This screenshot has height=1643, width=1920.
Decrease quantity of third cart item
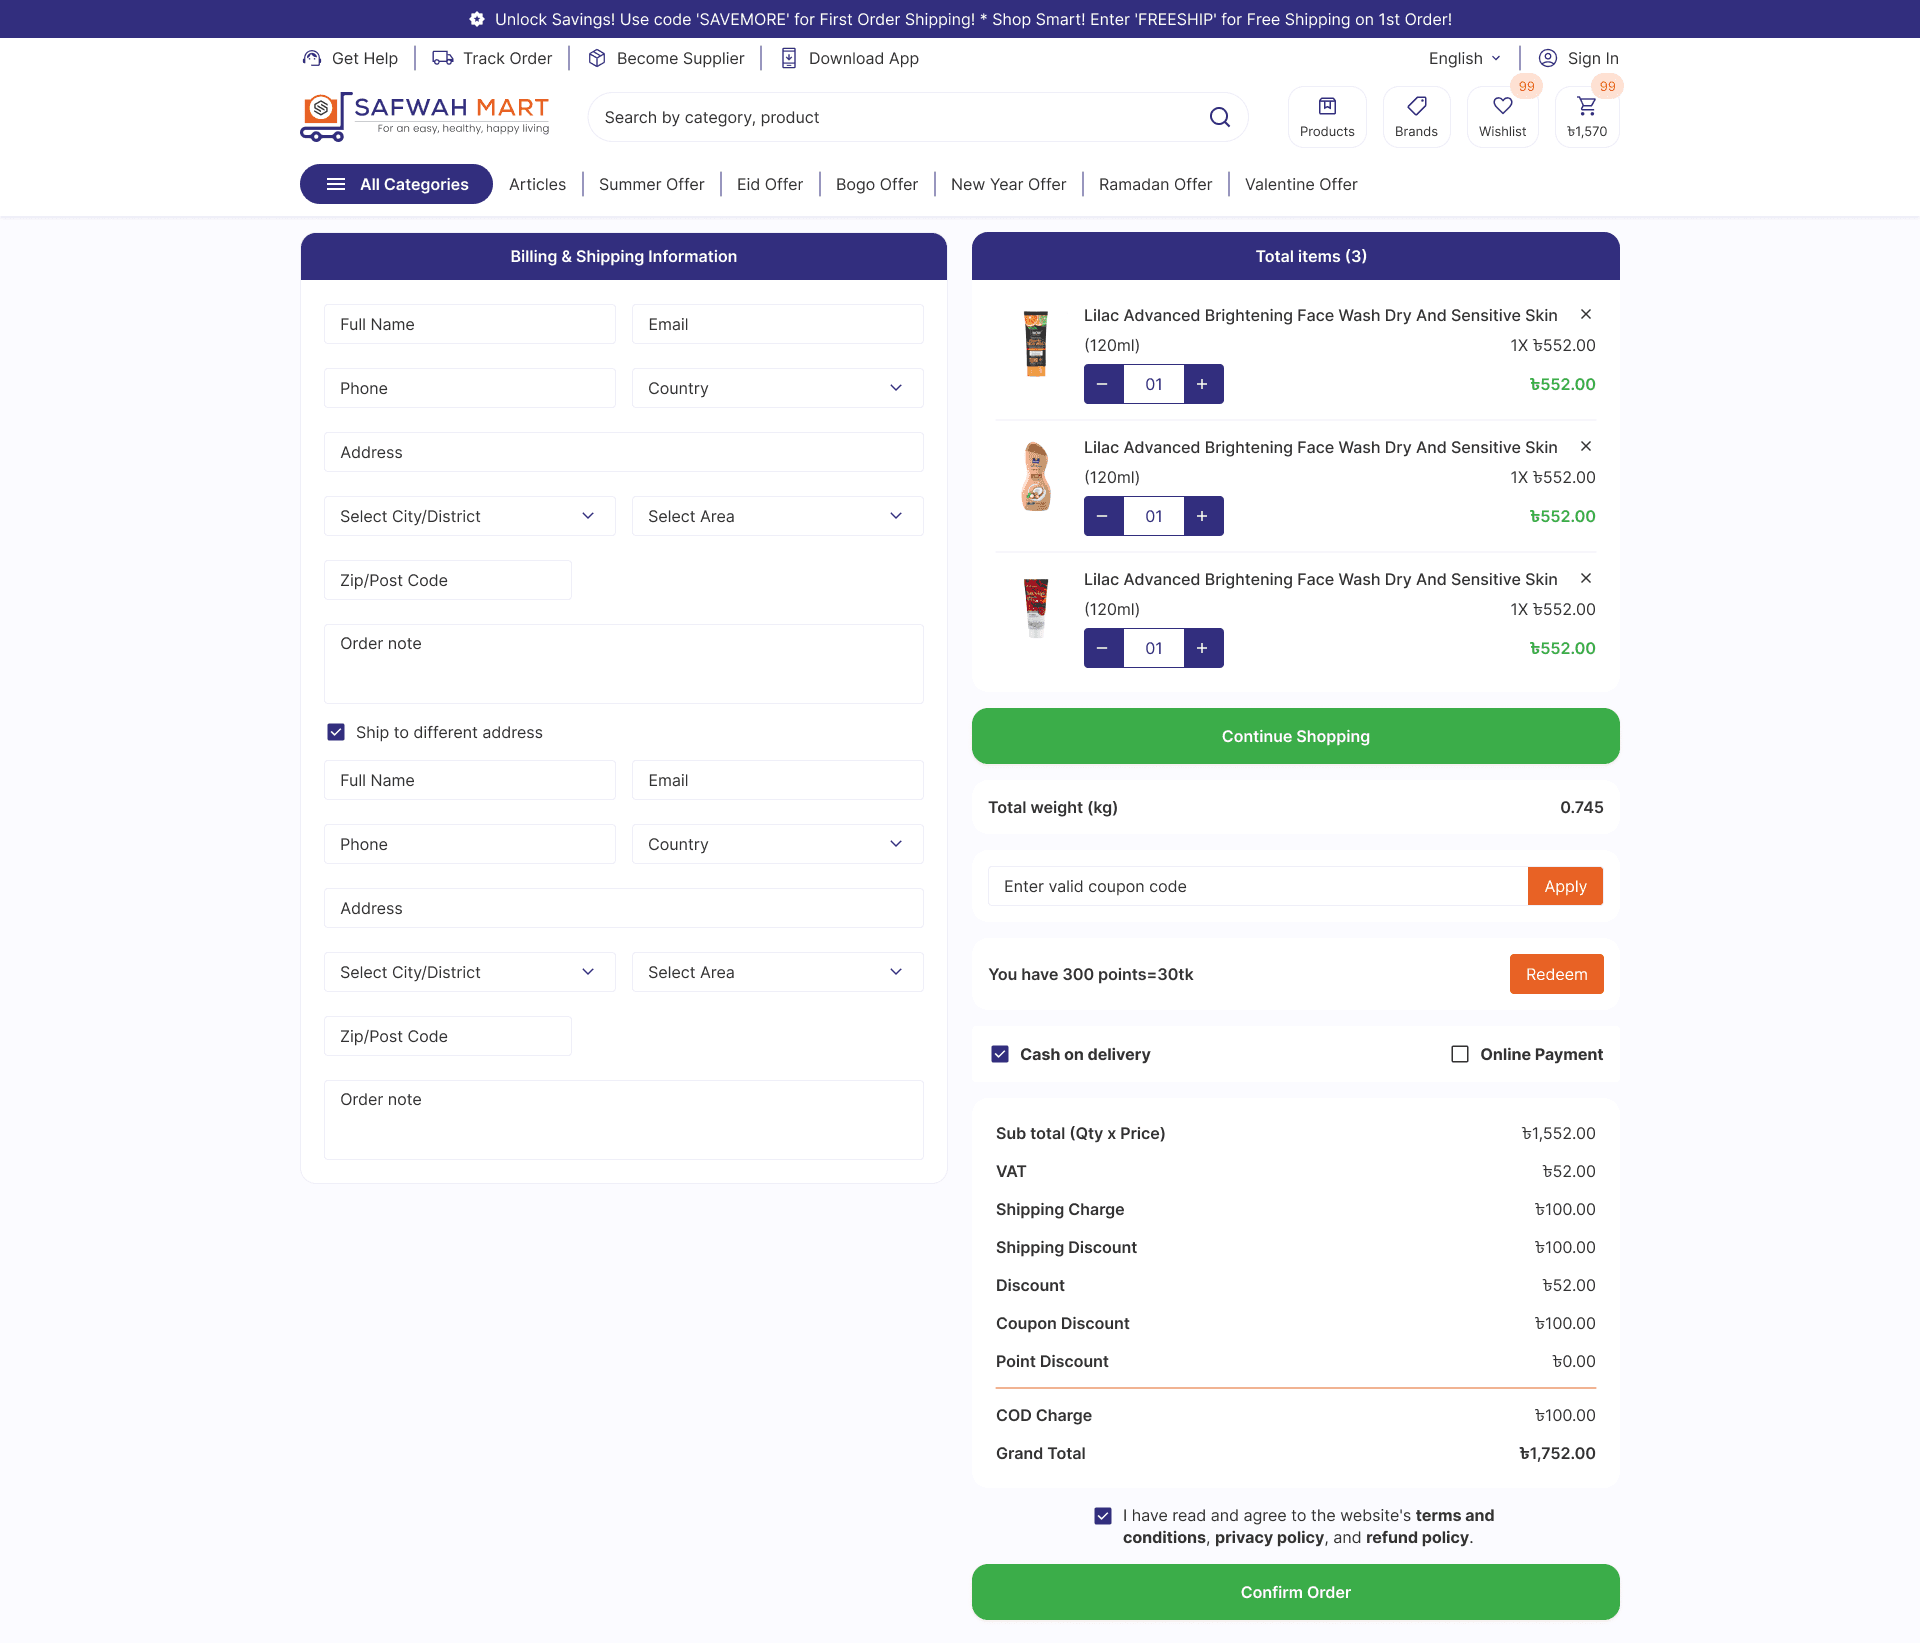pos(1103,648)
